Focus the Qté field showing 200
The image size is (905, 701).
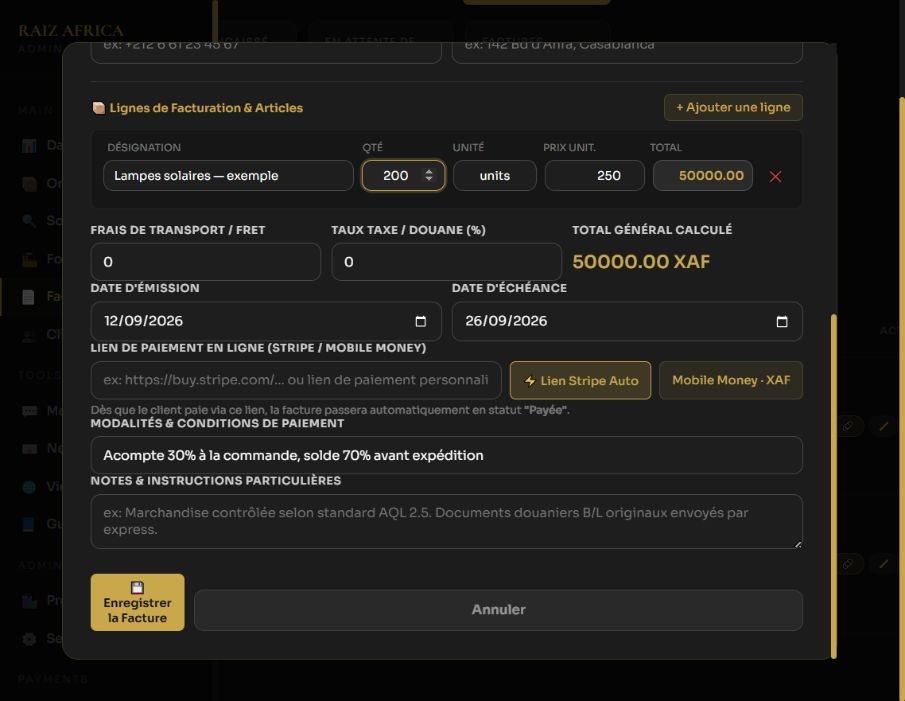pyautogui.click(x=403, y=175)
